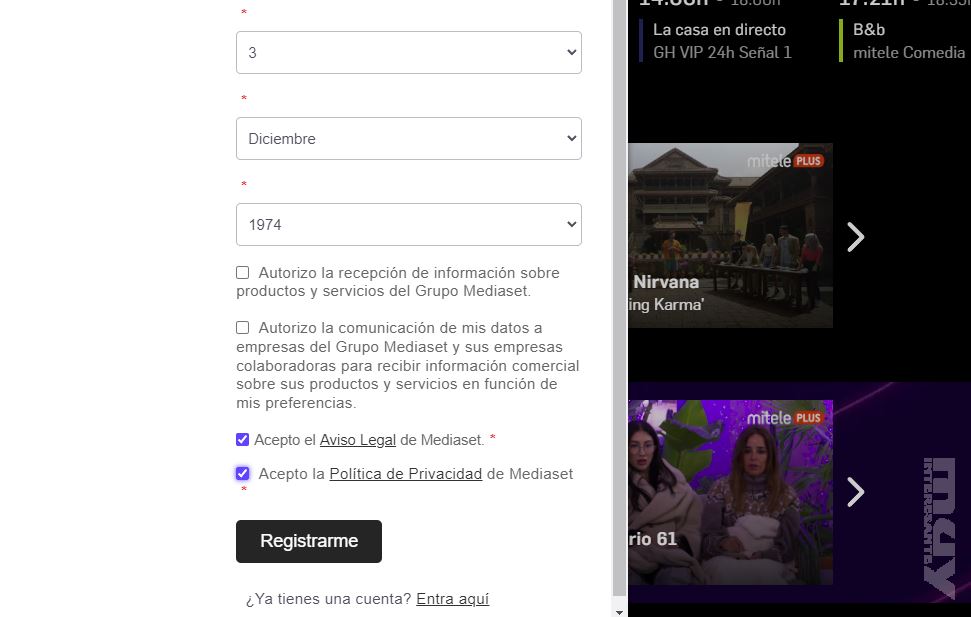Select La casa en directo guide entry
This screenshot has height=617, width=971.
(x=720, y=40)
